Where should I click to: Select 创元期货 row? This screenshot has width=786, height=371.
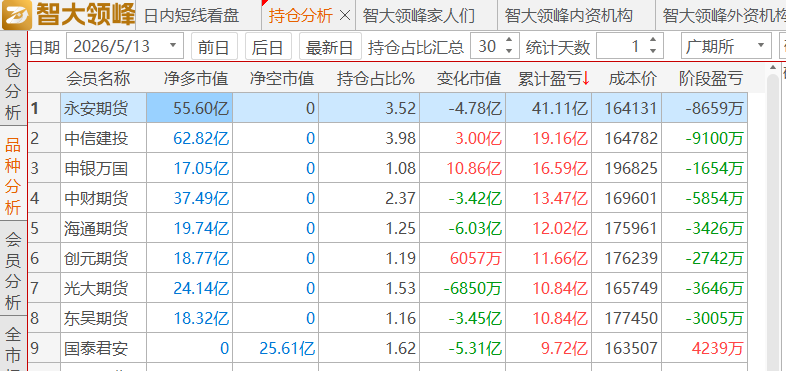click(387, 258)
